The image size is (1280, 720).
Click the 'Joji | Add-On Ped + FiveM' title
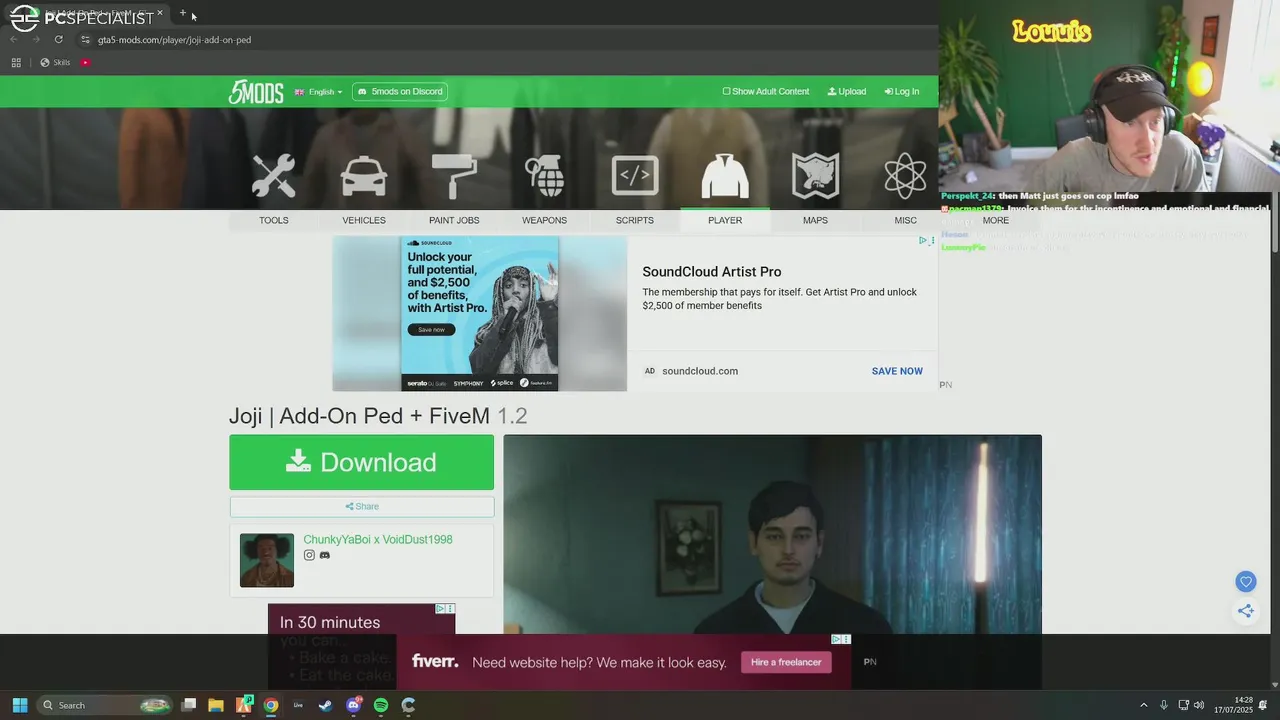click(x=359, y=416)
